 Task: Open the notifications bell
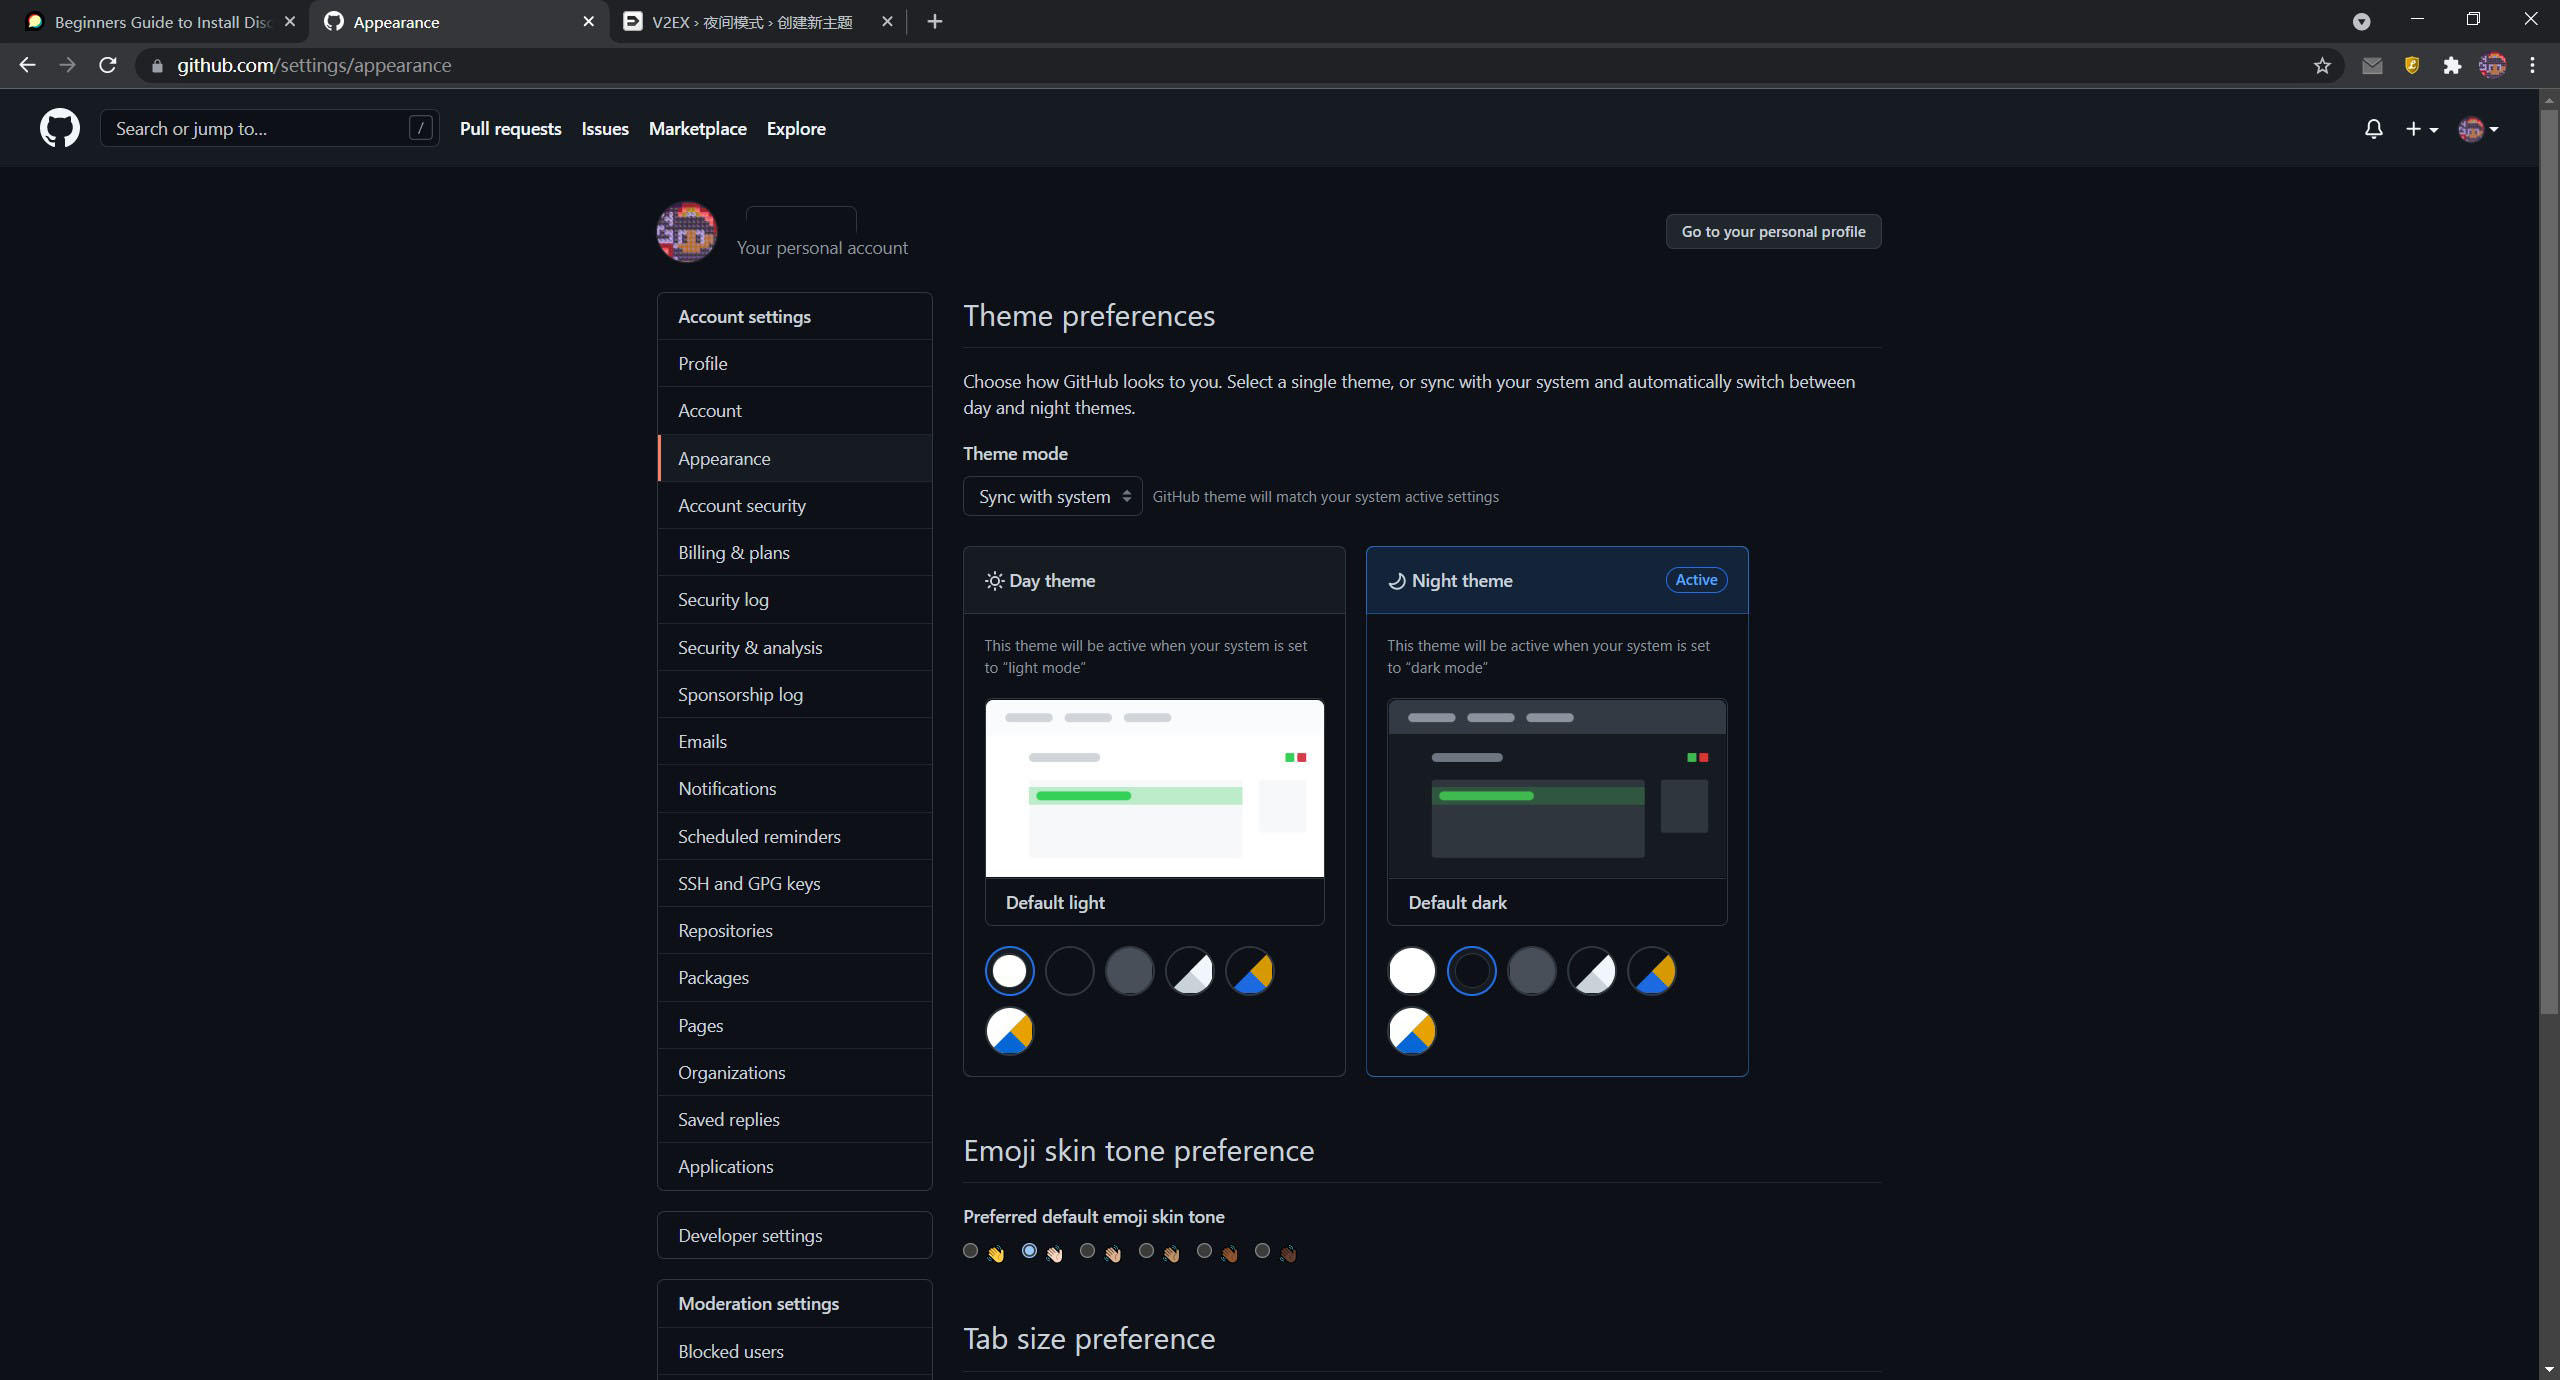tap(2373, 129)
